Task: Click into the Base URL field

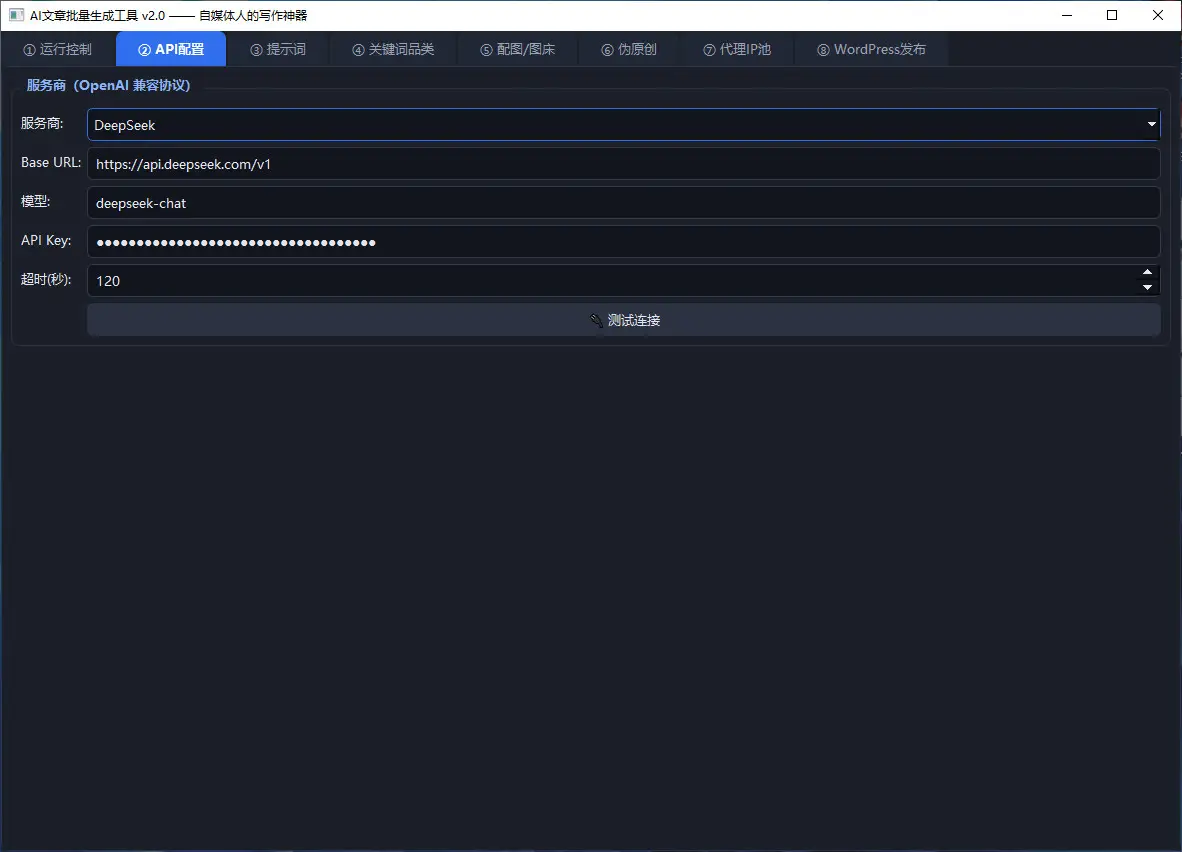Action: click(x=623, y=164)
